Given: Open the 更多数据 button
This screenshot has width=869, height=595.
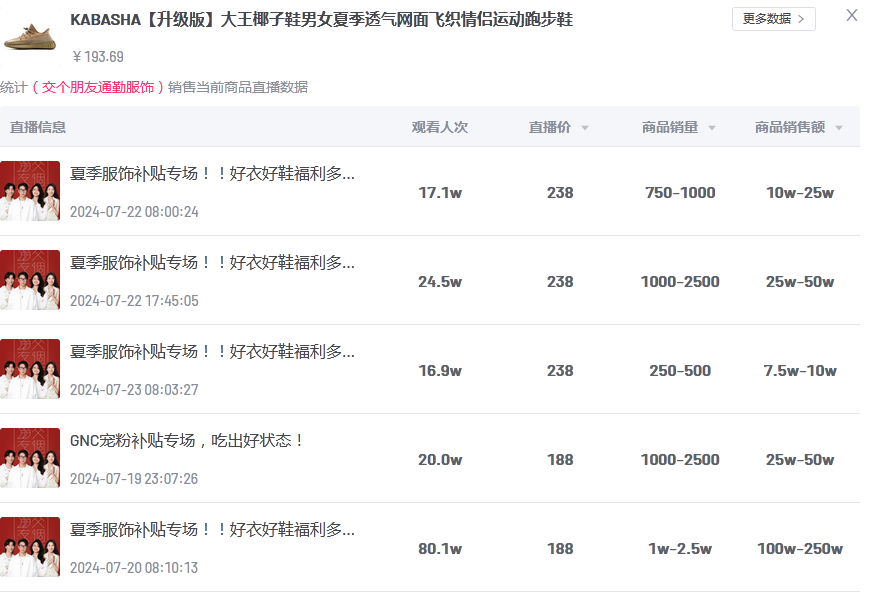Looking at the screenshot, I should (x=773, y=19).
